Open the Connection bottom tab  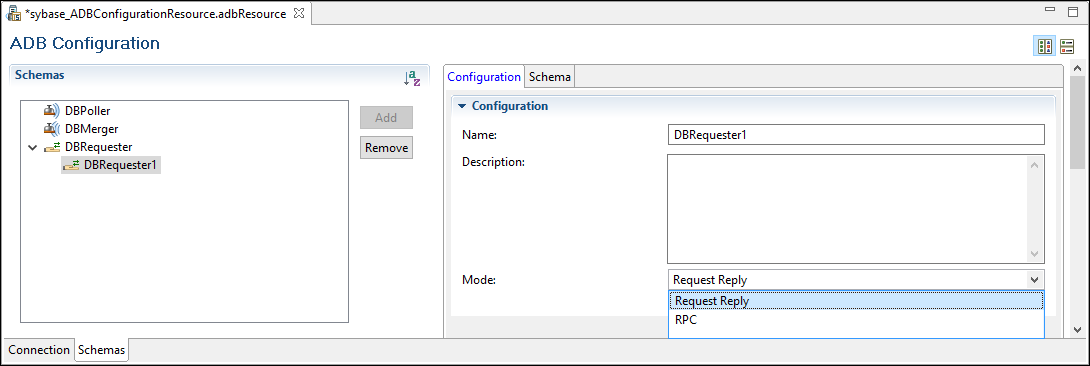pos(39,349)
